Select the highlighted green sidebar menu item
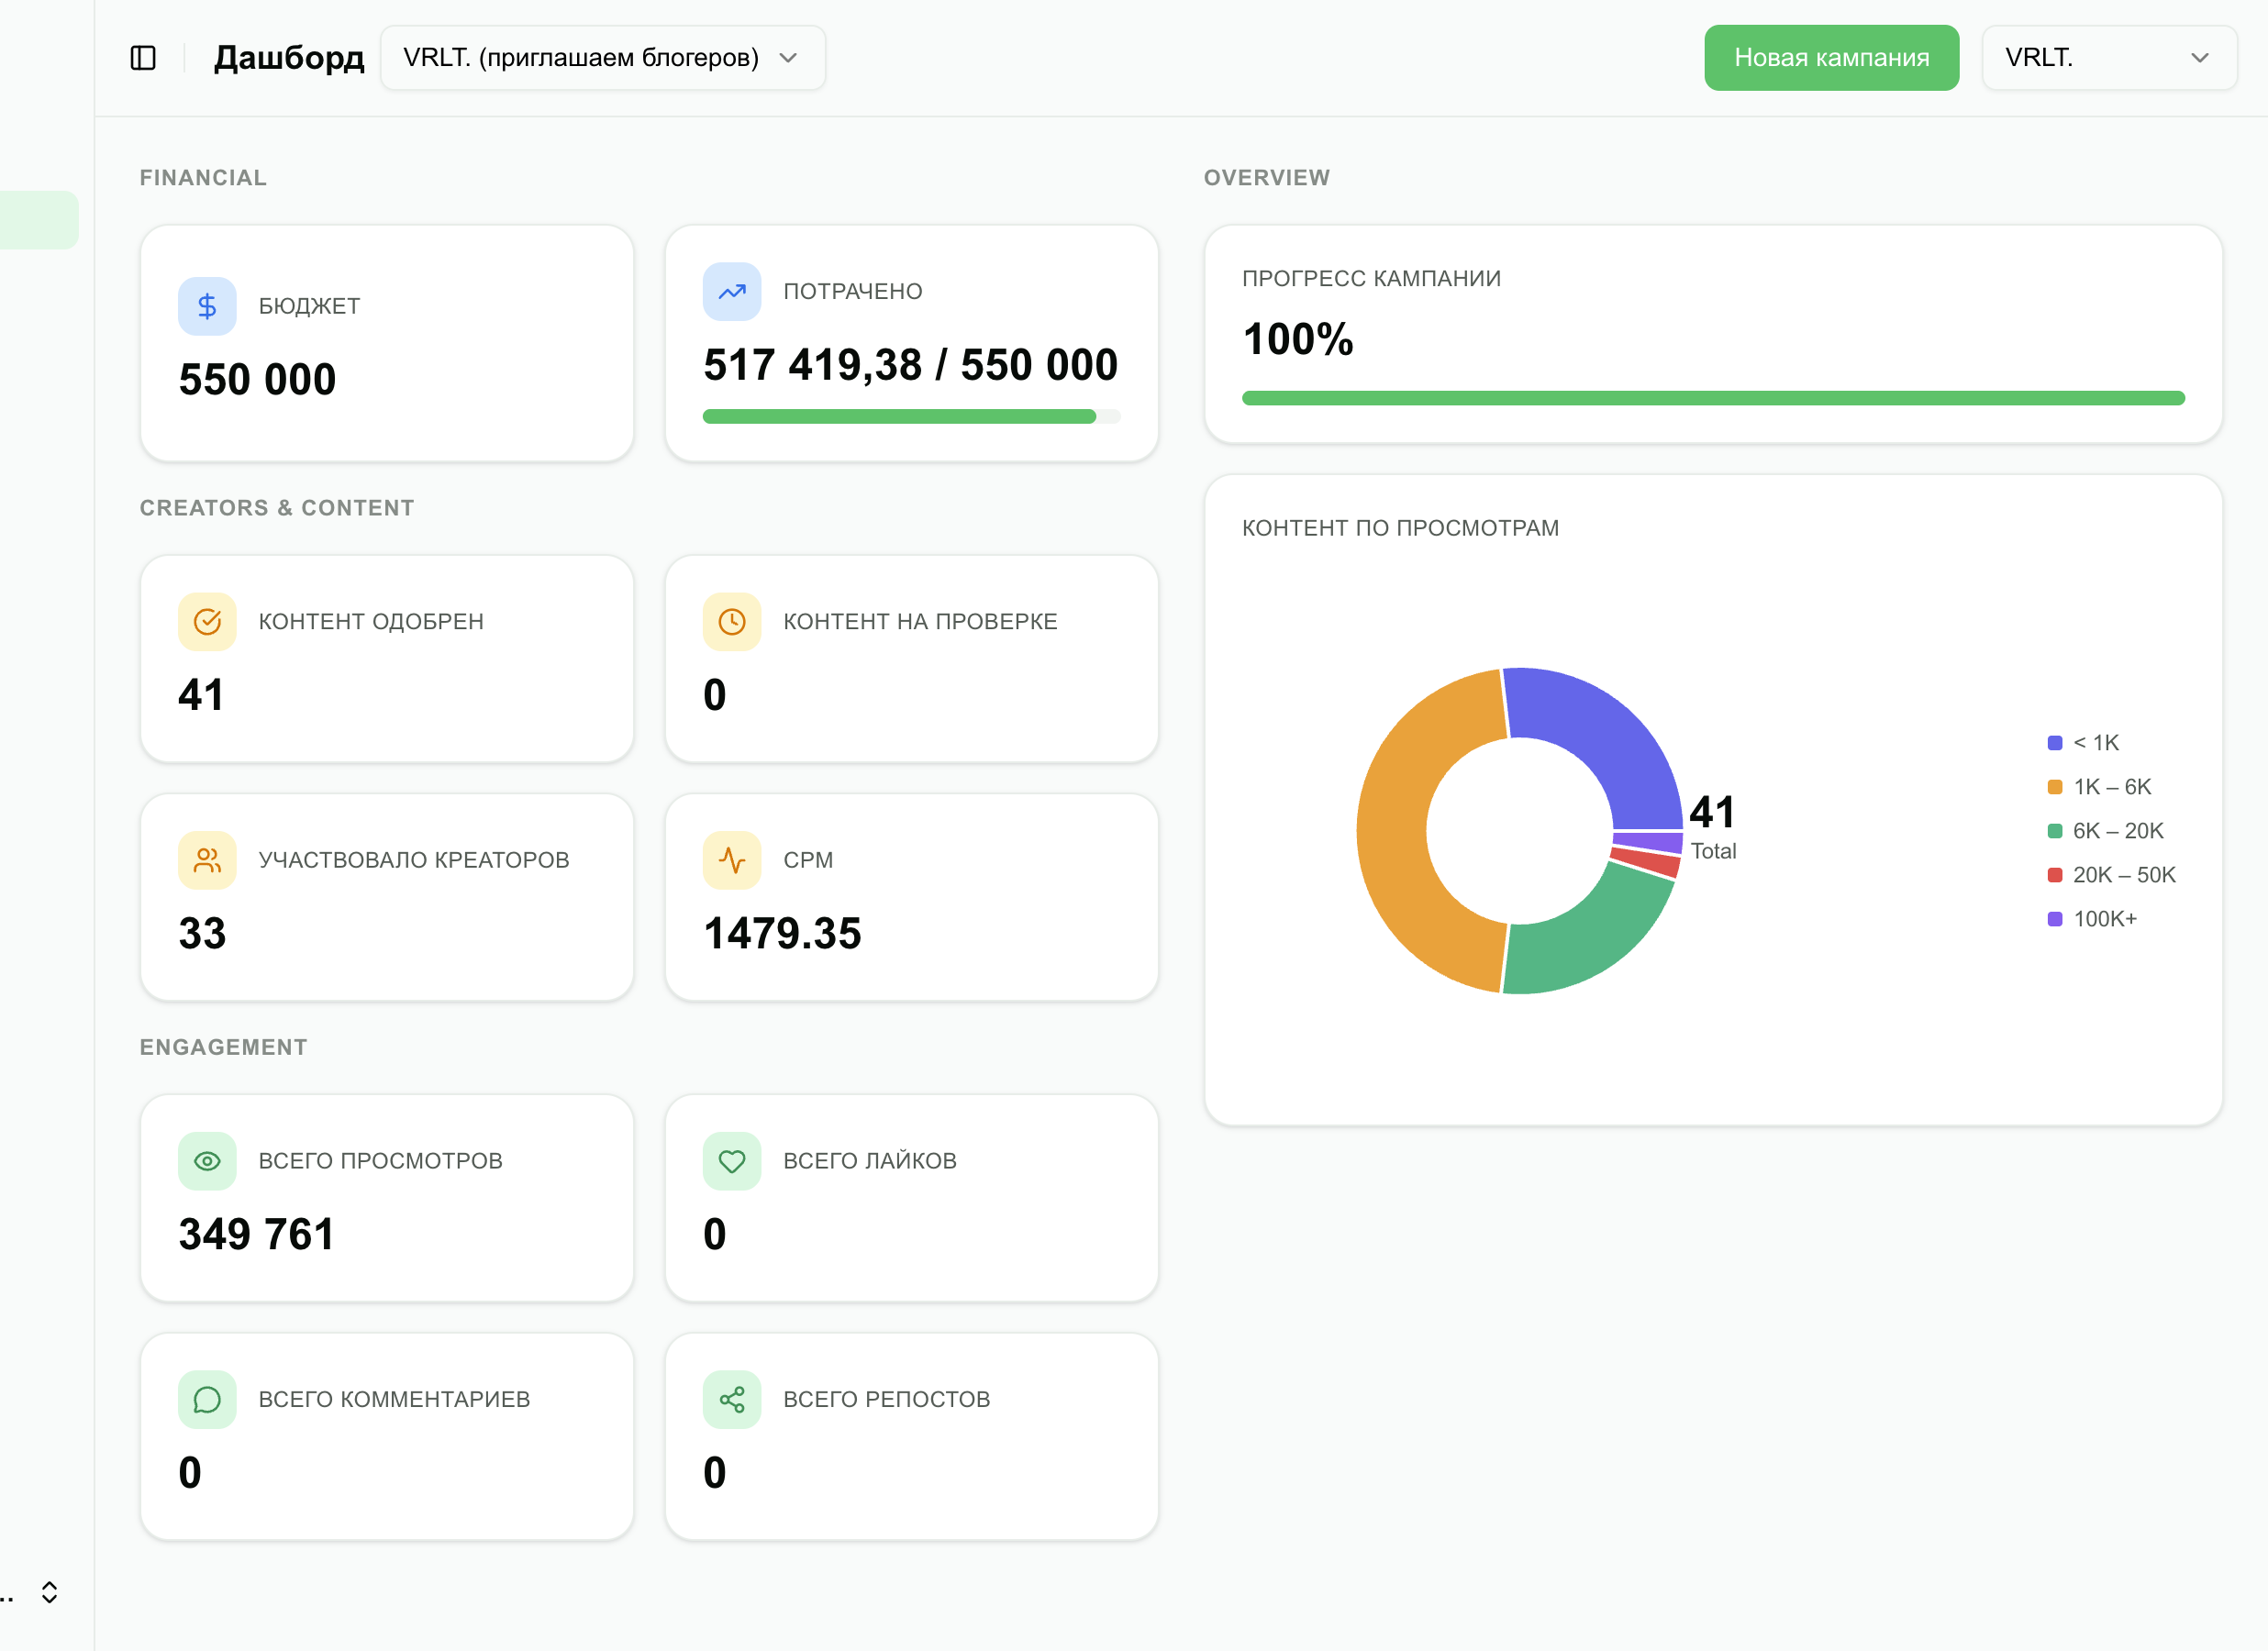The height and width of the screenshot is (1651, 2268). coord(39,220)
